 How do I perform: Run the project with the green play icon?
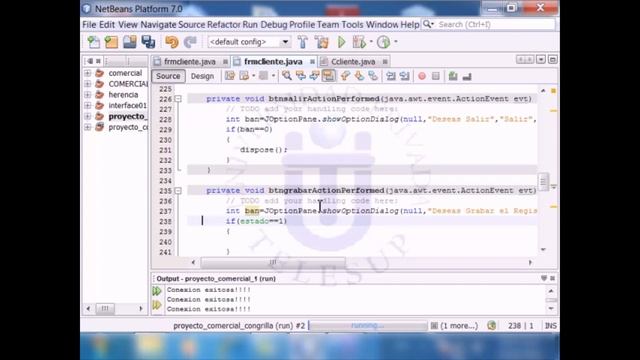tap(342, 42)
